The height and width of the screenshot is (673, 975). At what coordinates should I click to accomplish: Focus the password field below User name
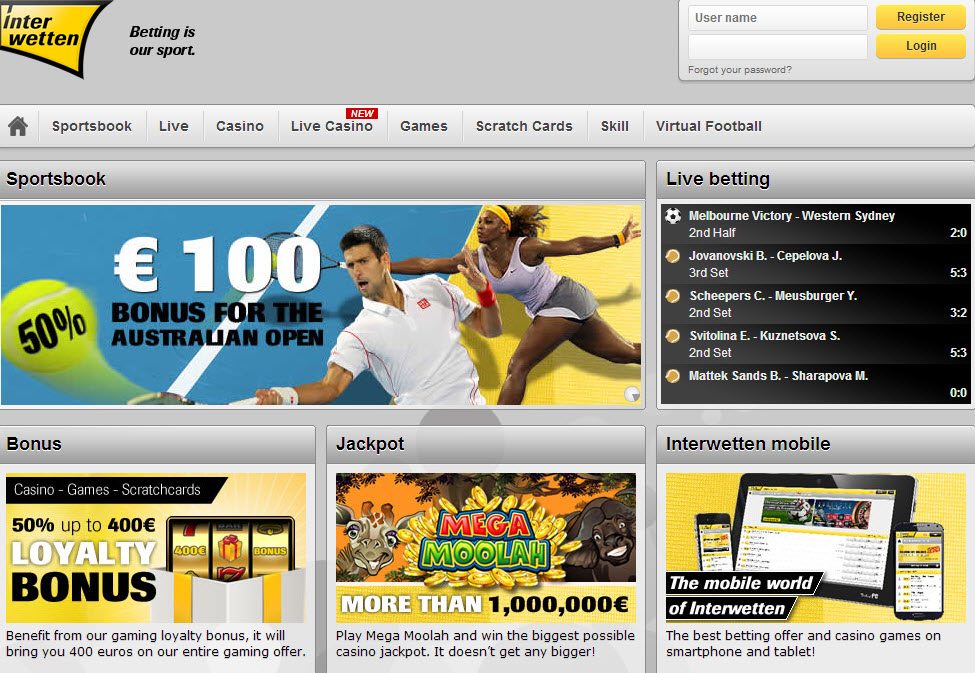(777, 47)
